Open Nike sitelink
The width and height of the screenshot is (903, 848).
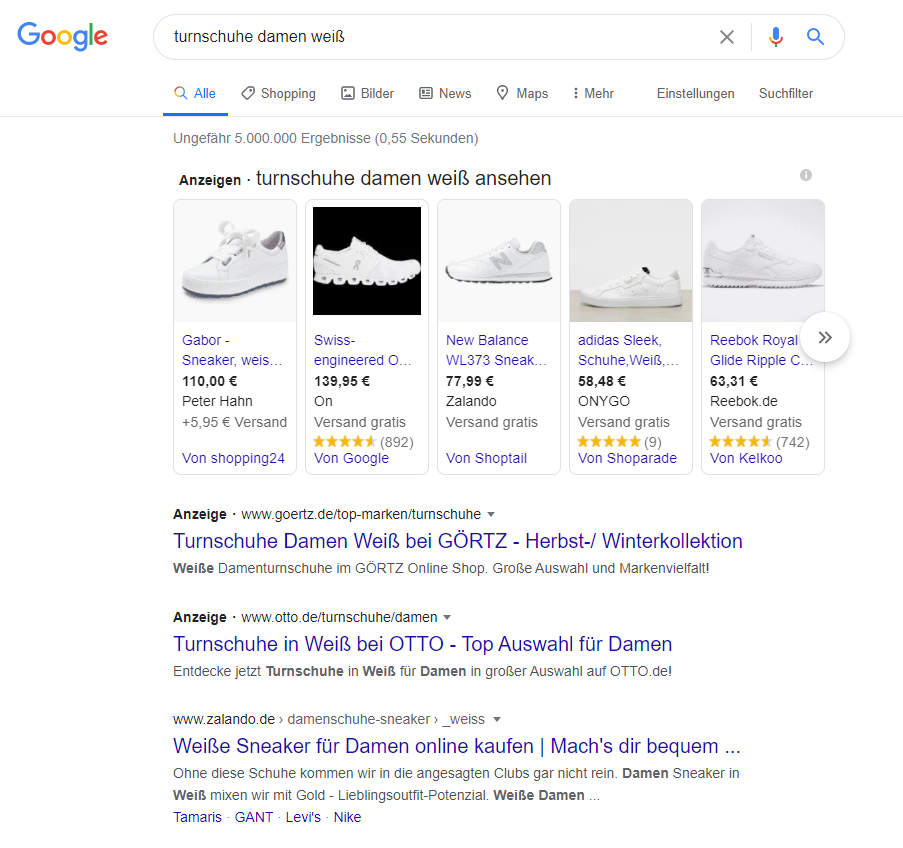click(x=347, y=817)
